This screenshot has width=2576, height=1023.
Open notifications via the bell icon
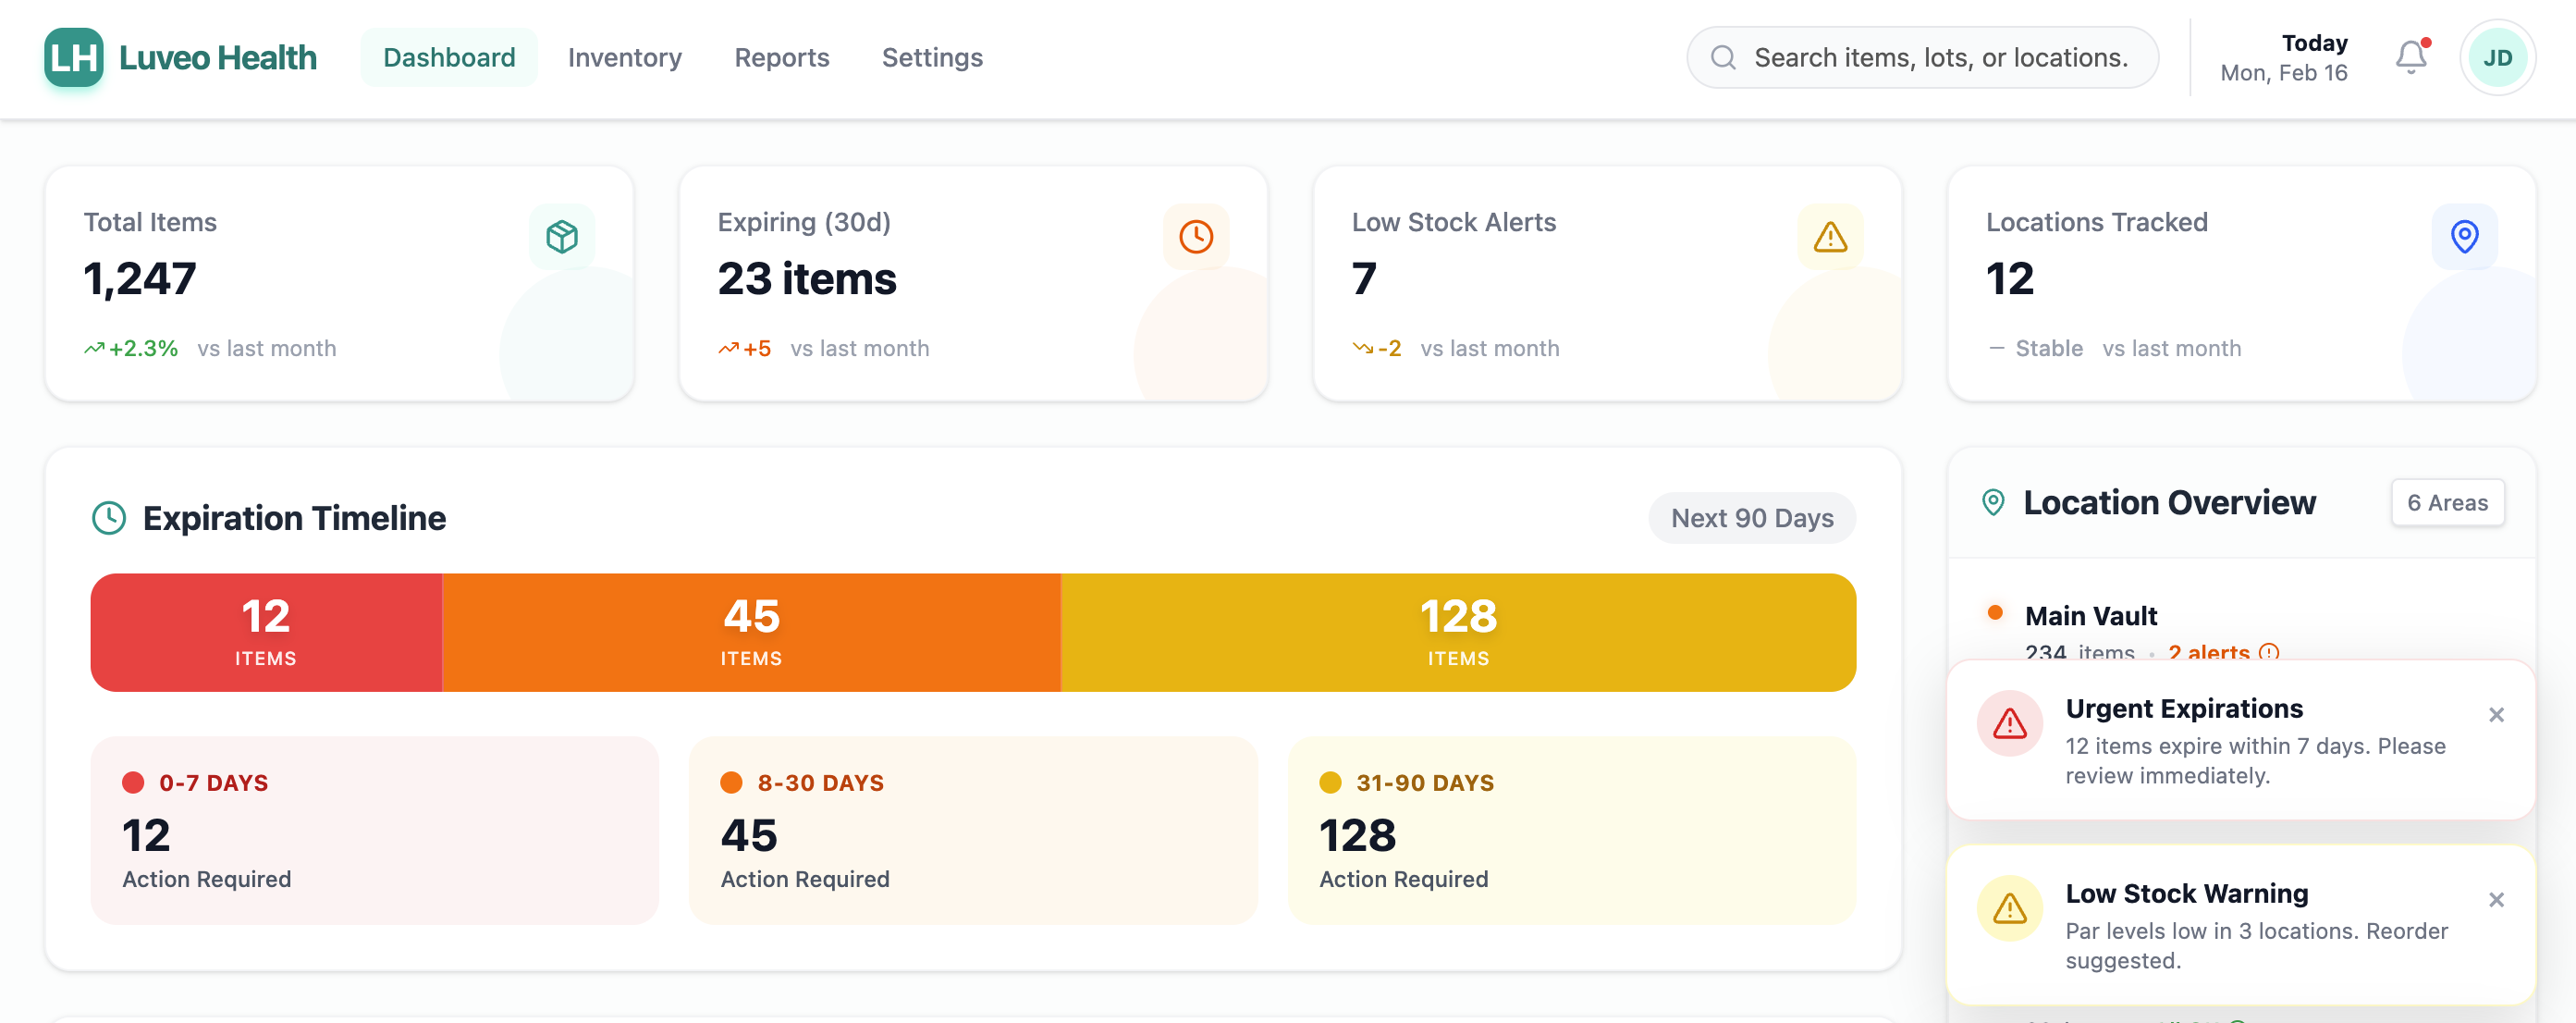tap(2410, 57)
